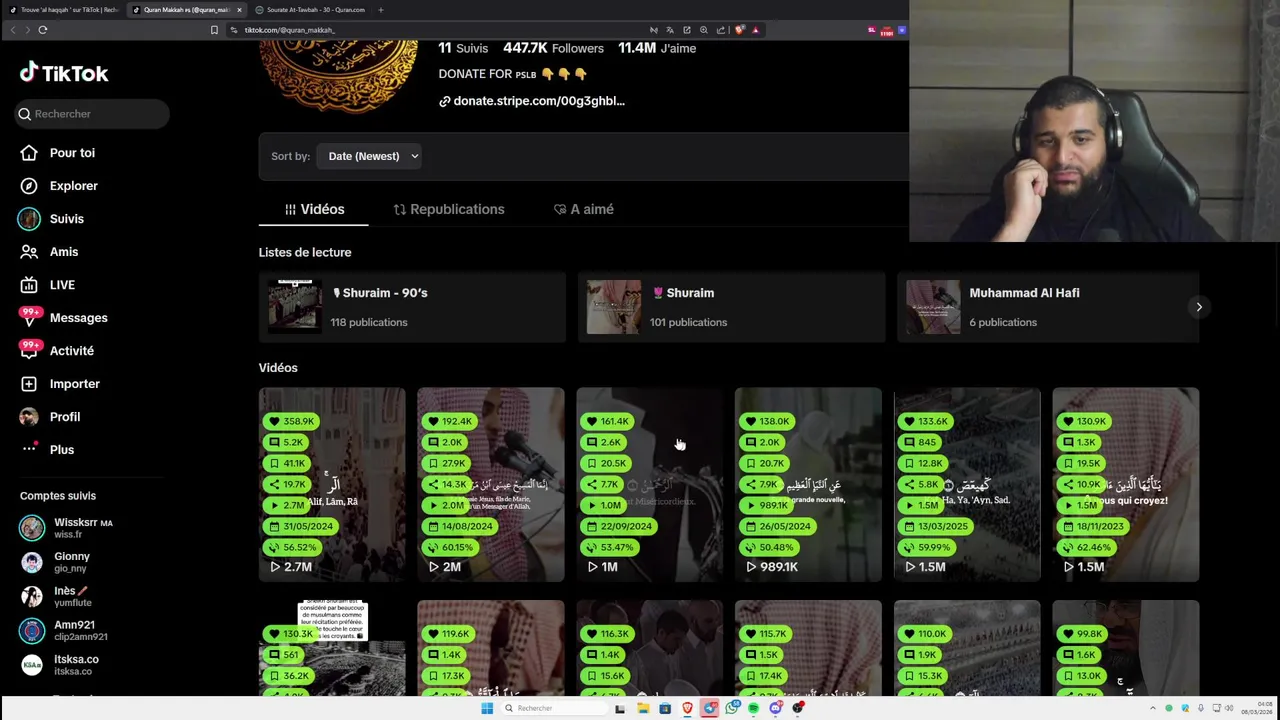Screen dimensions: 1280x720
Task: Open the video with 119.6K likes
Action: (x=491, y=648)
